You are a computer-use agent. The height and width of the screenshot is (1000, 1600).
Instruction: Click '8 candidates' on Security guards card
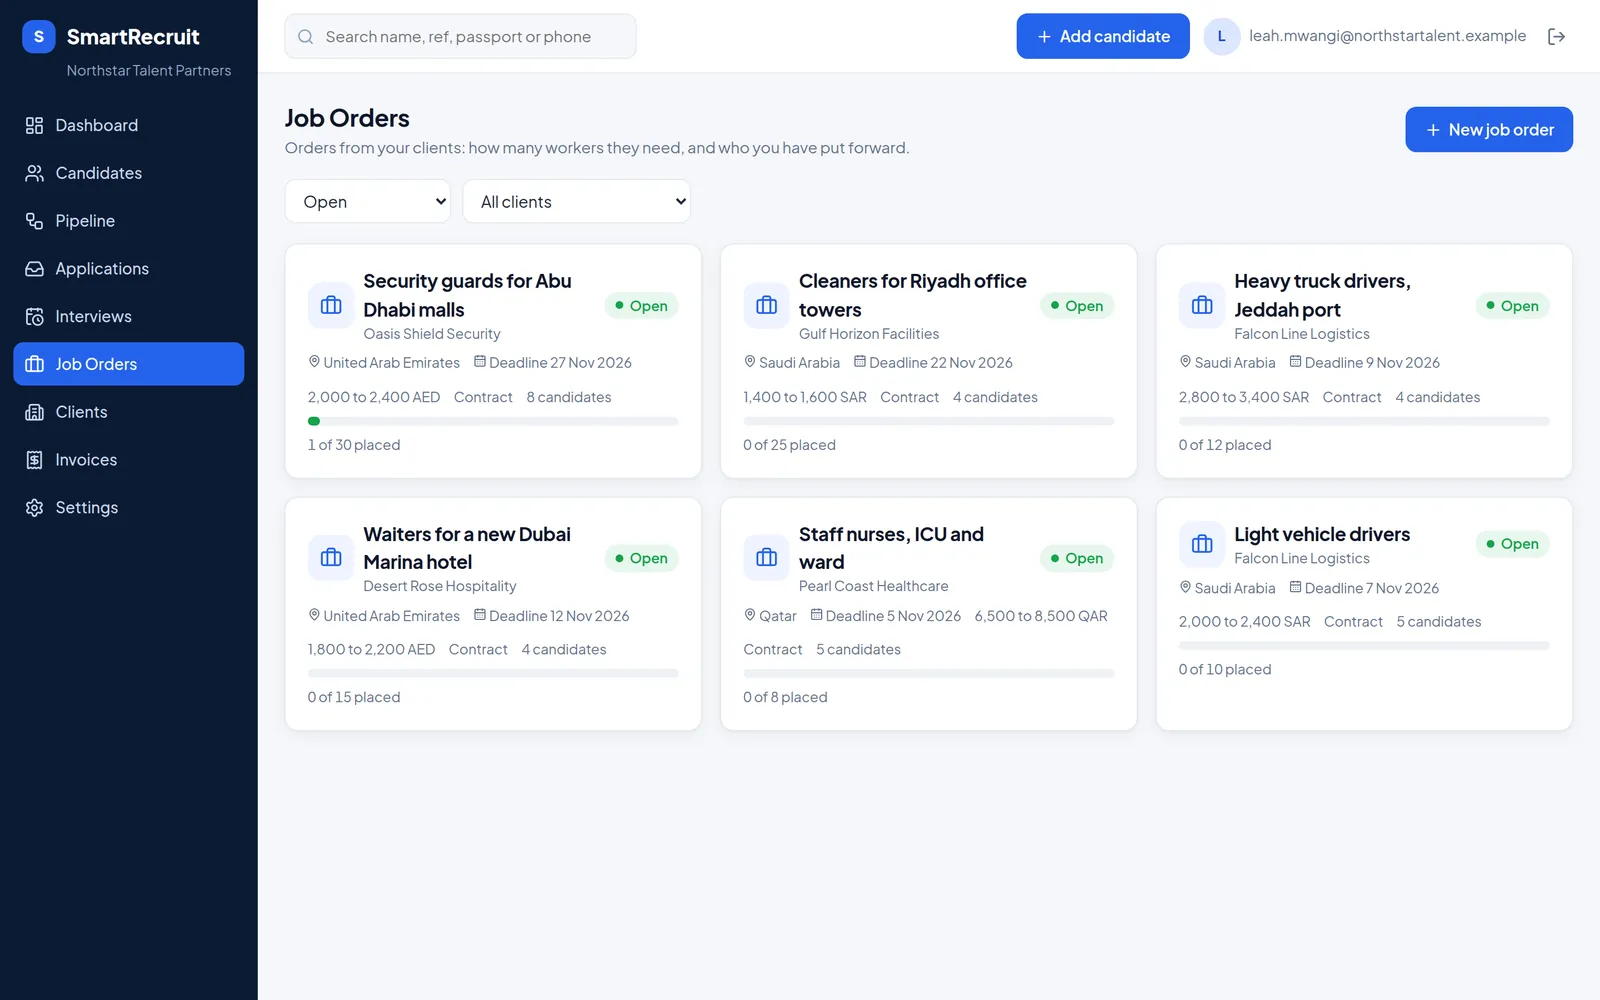pos(569,397)
